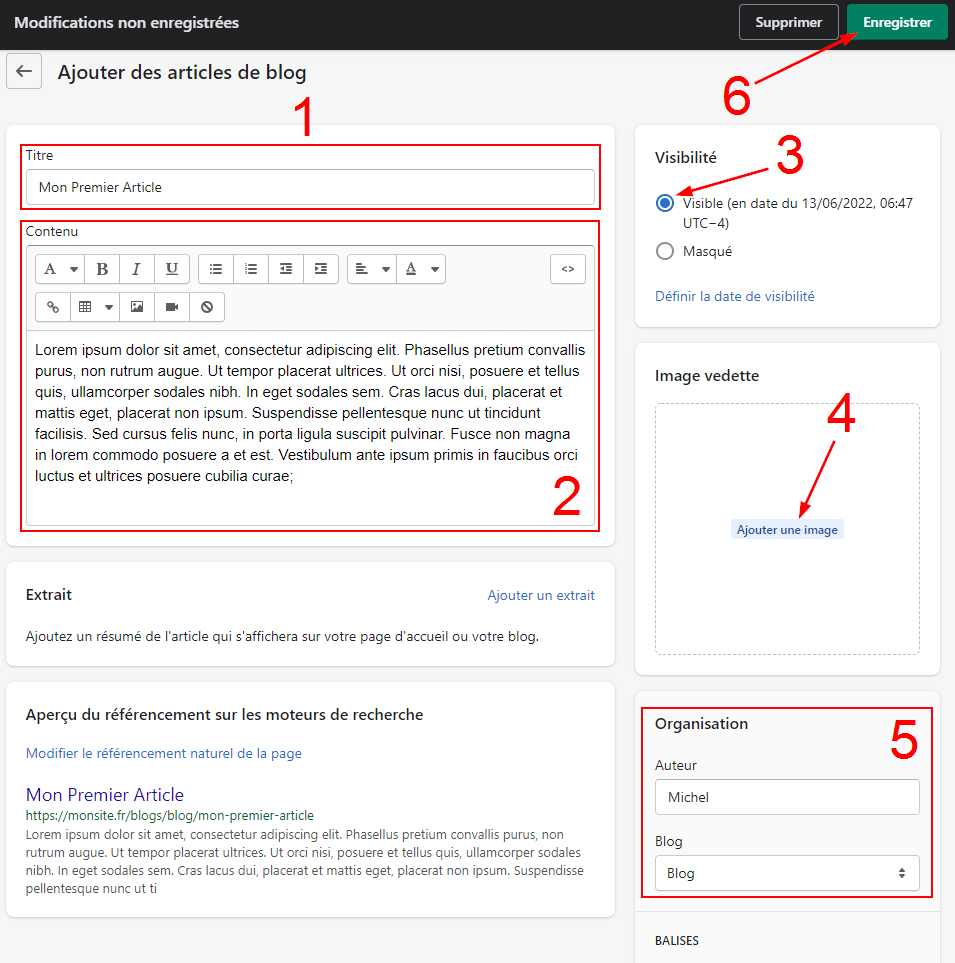Insert a bulleted list
The height and width of the screenshot is (963, 955).
tap(216, 269)
